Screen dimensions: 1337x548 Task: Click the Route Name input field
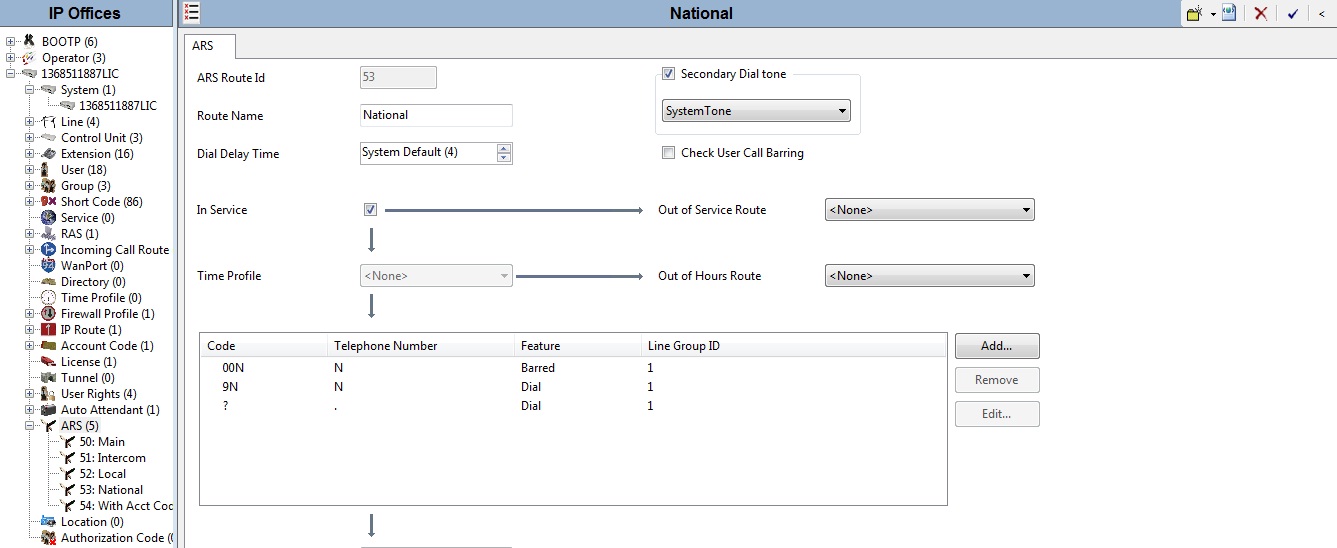click(x=436, y=115)
